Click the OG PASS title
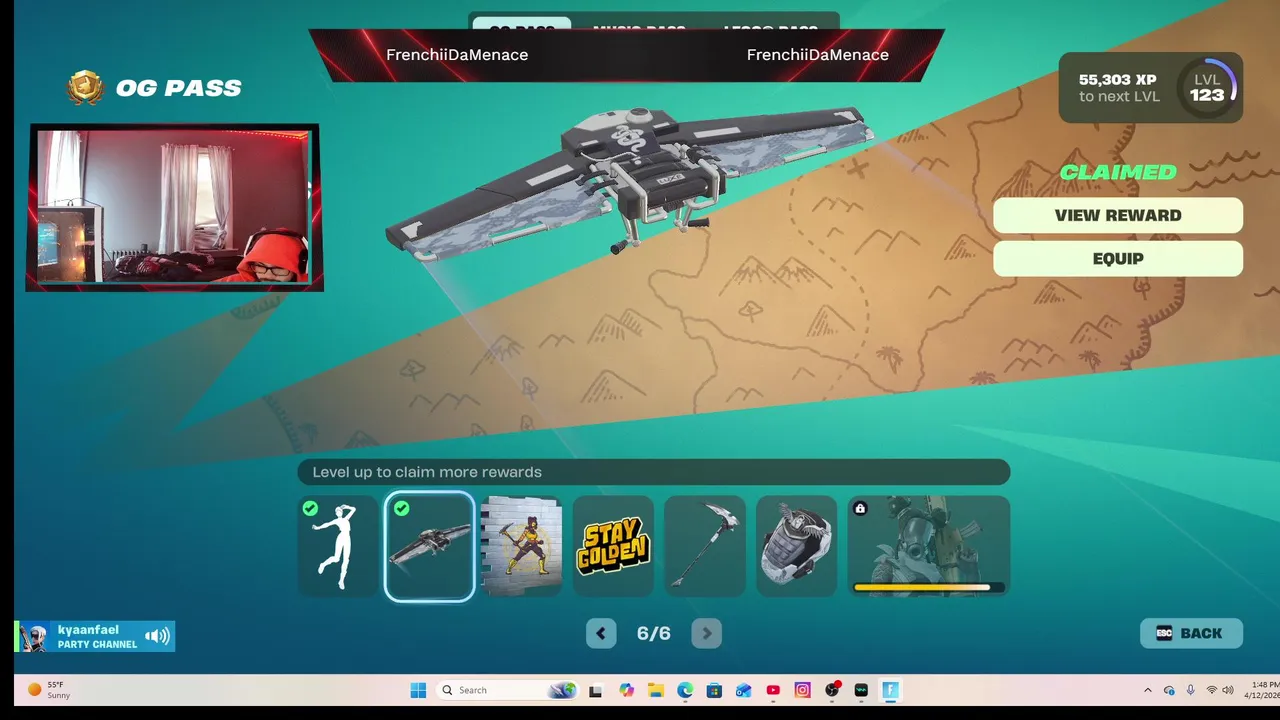Screen dimensions: 1280x720 pyautogui.click(x=179, y=88)
